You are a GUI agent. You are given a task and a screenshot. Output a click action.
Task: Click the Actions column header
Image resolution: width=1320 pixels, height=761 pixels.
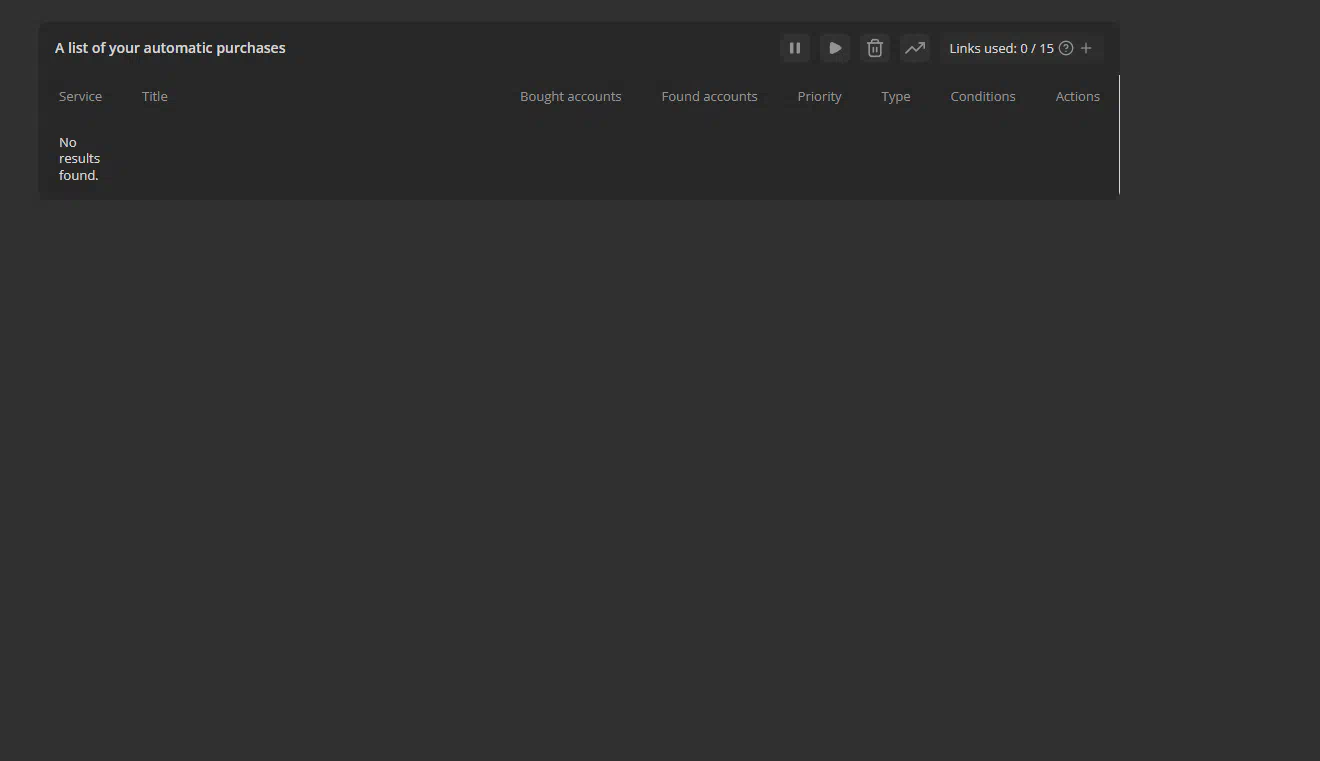click(1078, 97)
